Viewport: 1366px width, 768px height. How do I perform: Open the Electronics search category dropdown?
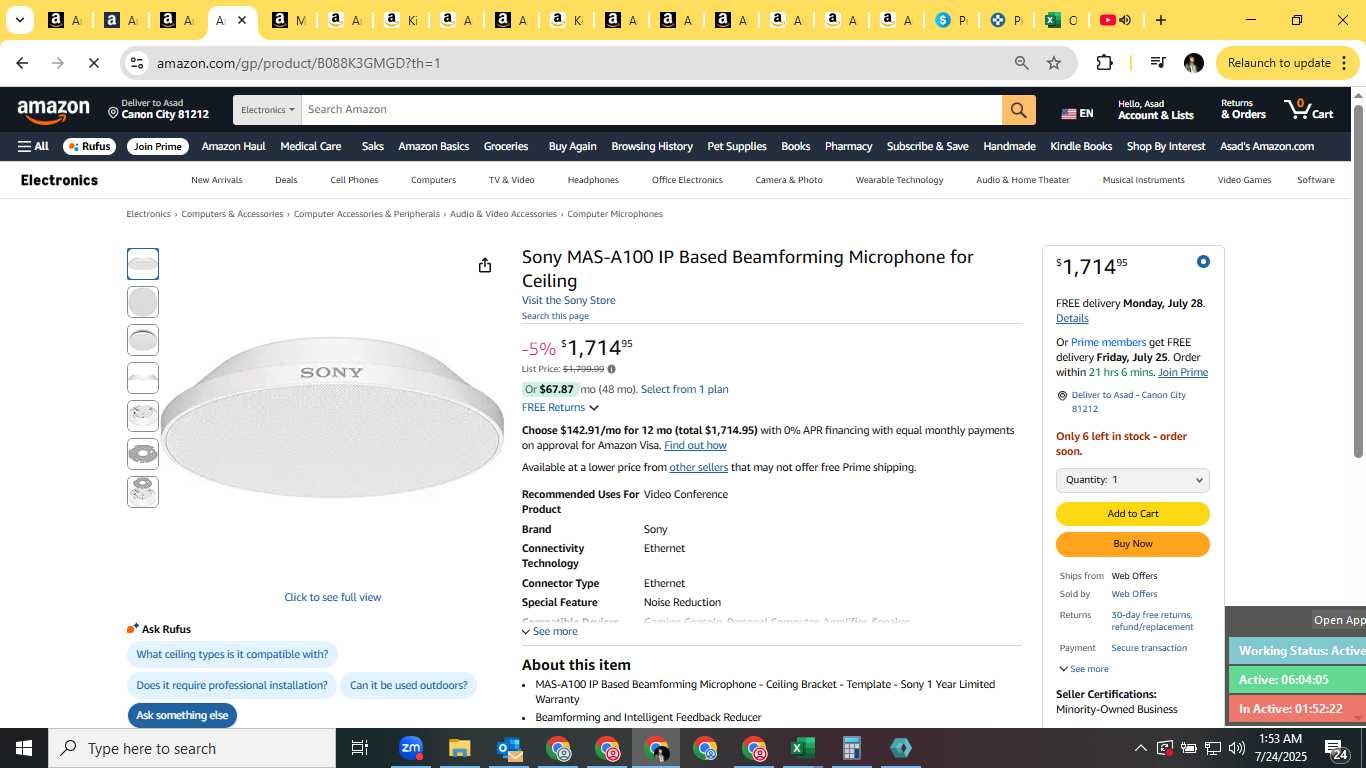click(267, 110)
